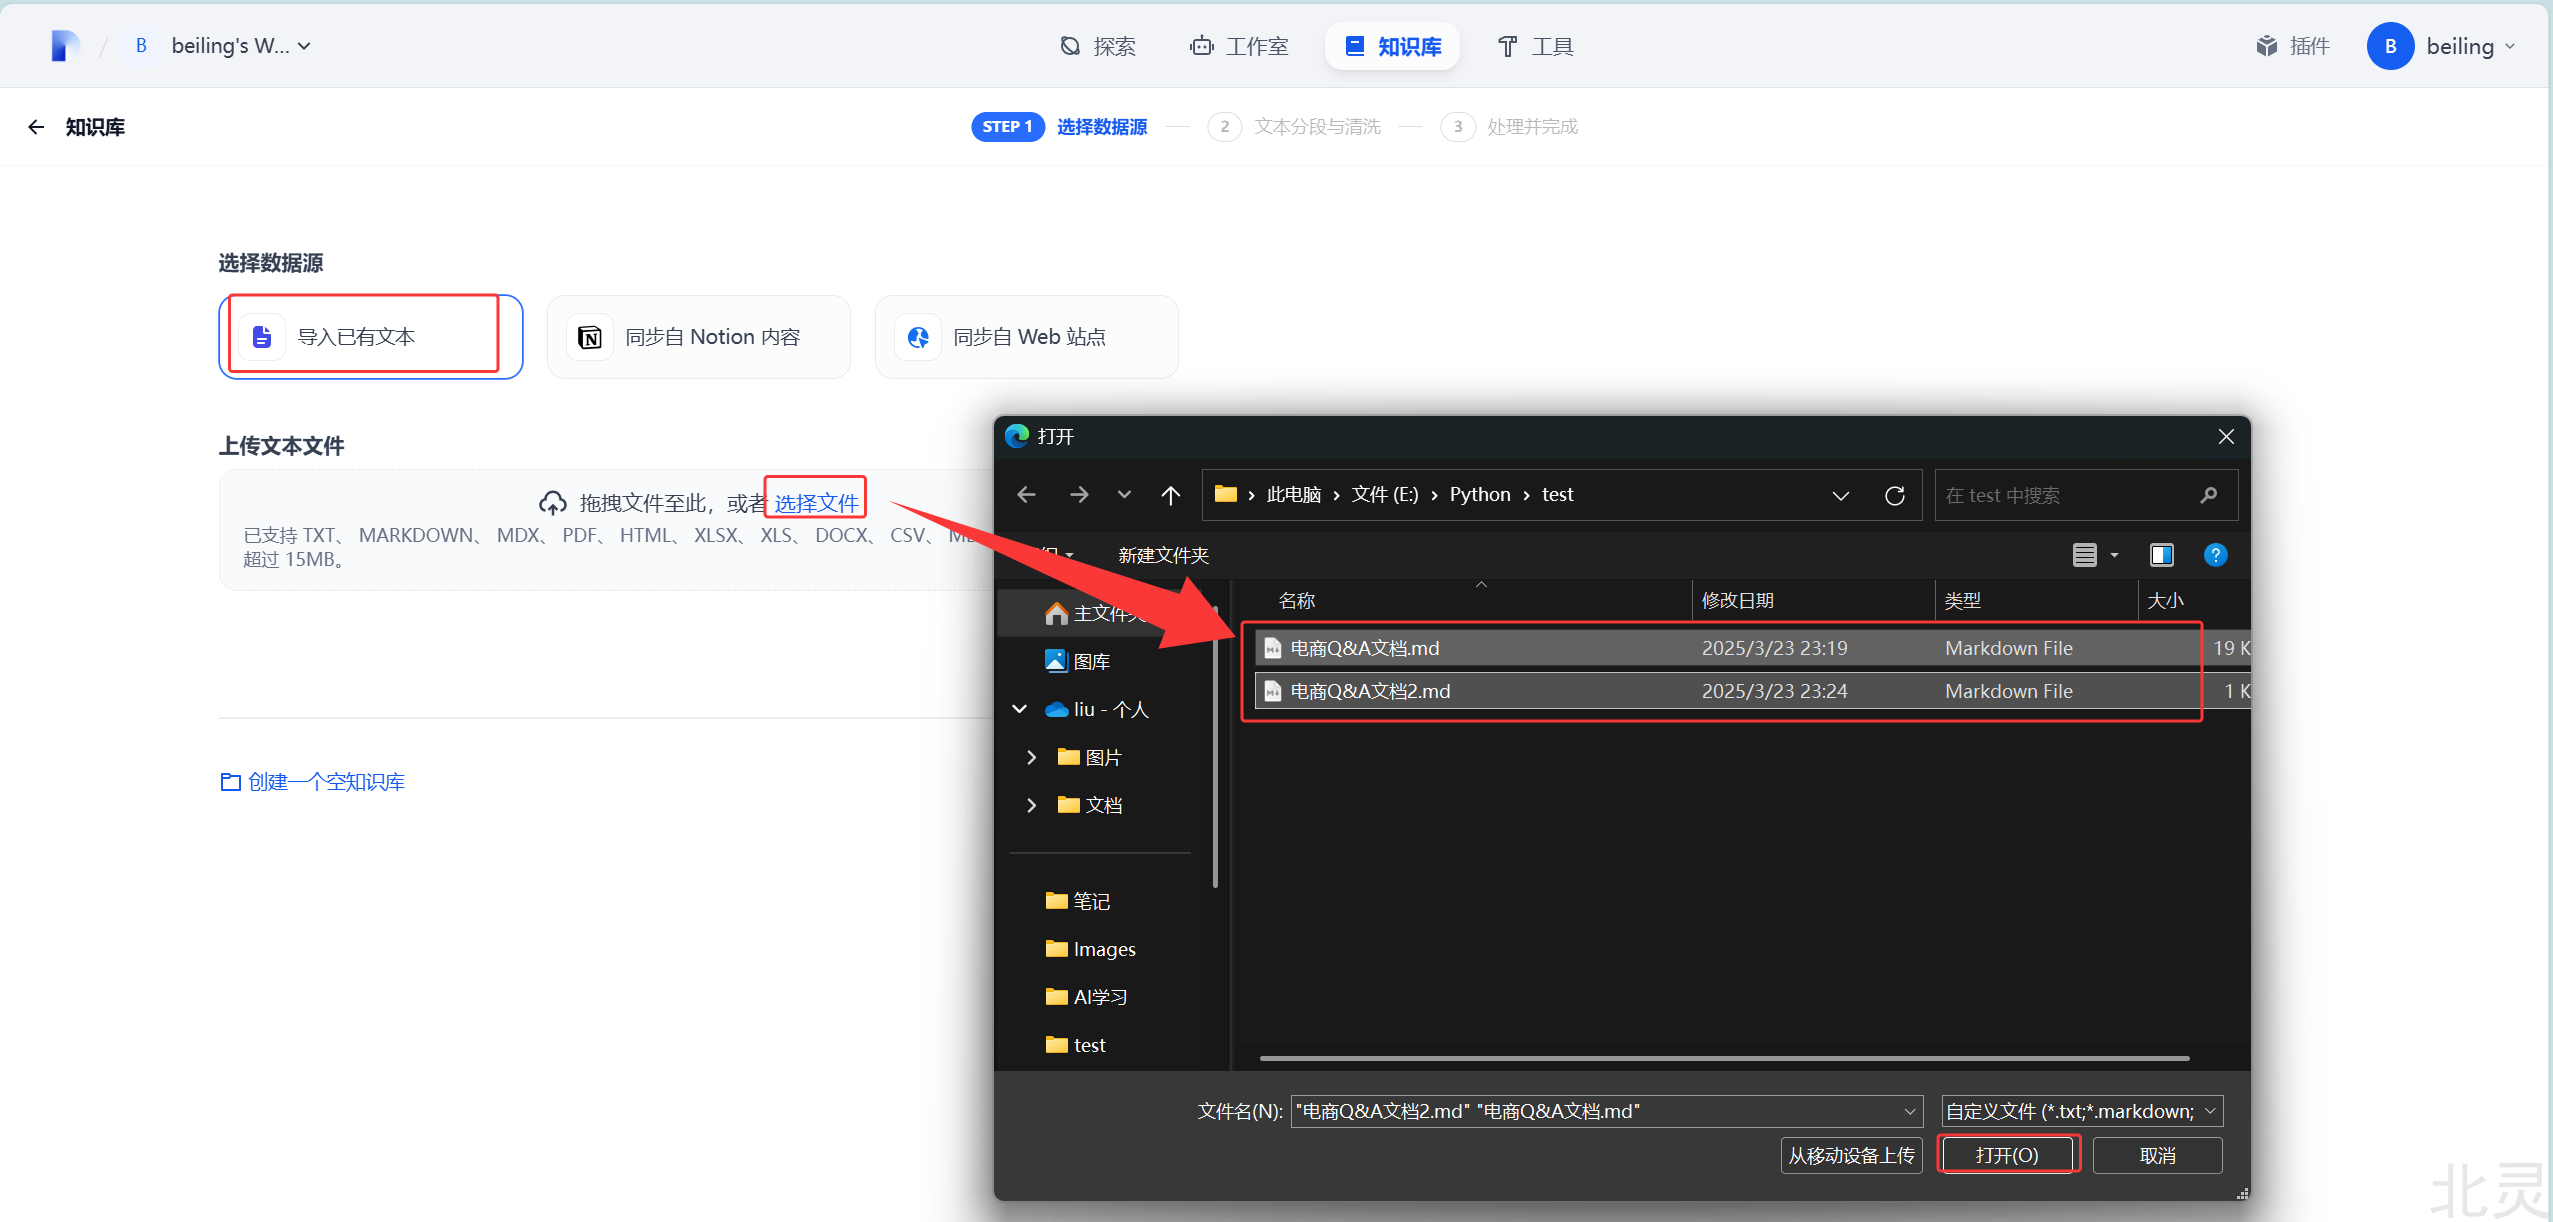This screenshot has height=1222, width=2553.
Task: Click back arrow beside 知识库 title
Action: [x=36, y=127]
